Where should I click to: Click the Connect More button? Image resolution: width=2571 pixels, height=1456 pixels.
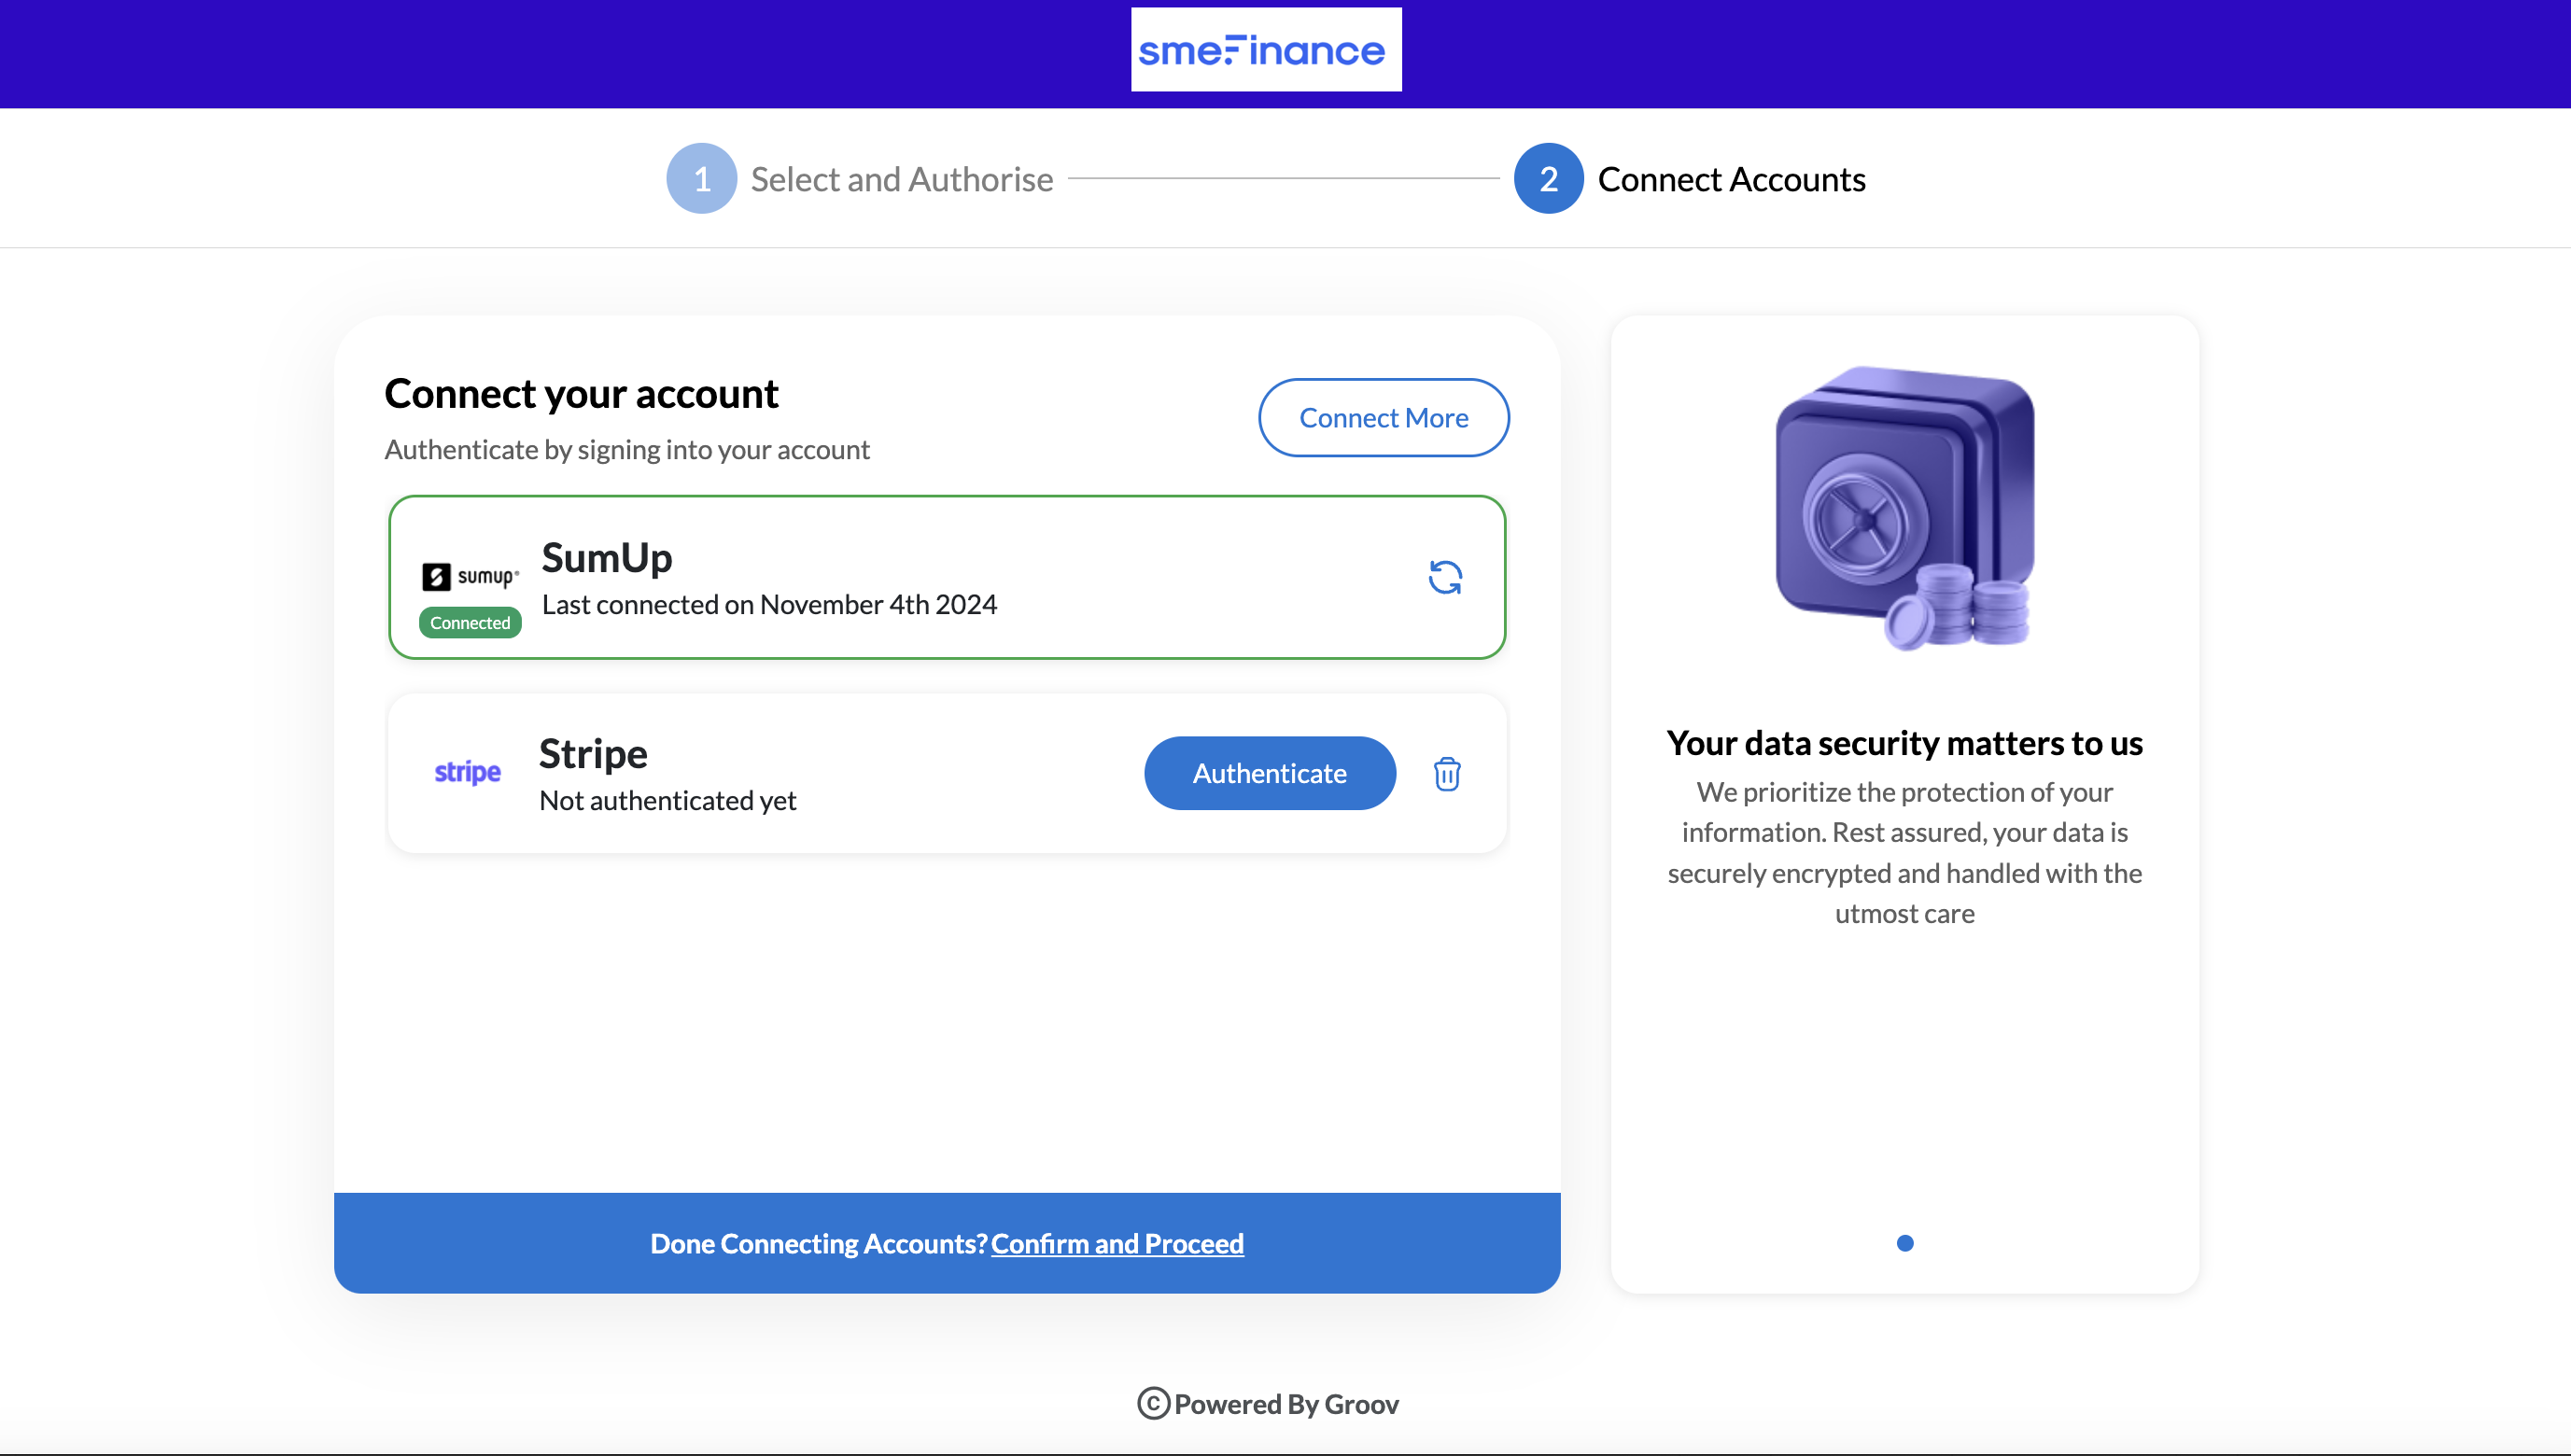pyautogui.click(x=1384, y=418)
